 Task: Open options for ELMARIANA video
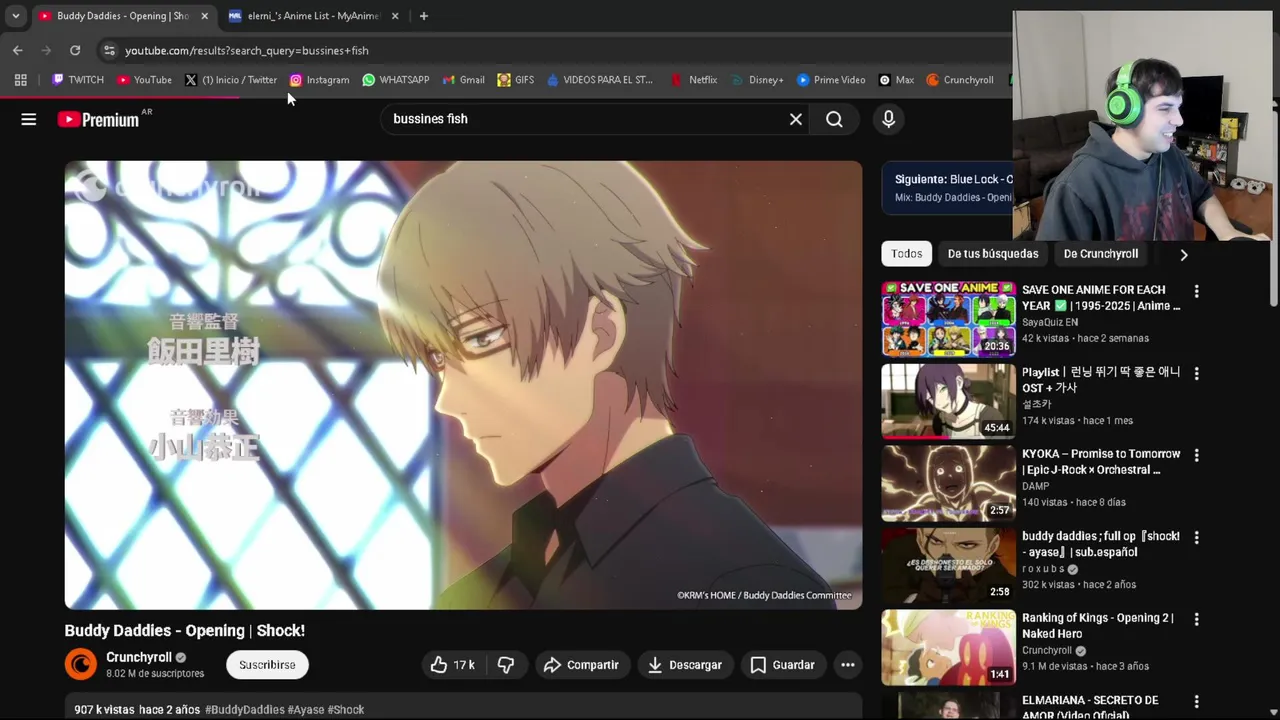1196,701
